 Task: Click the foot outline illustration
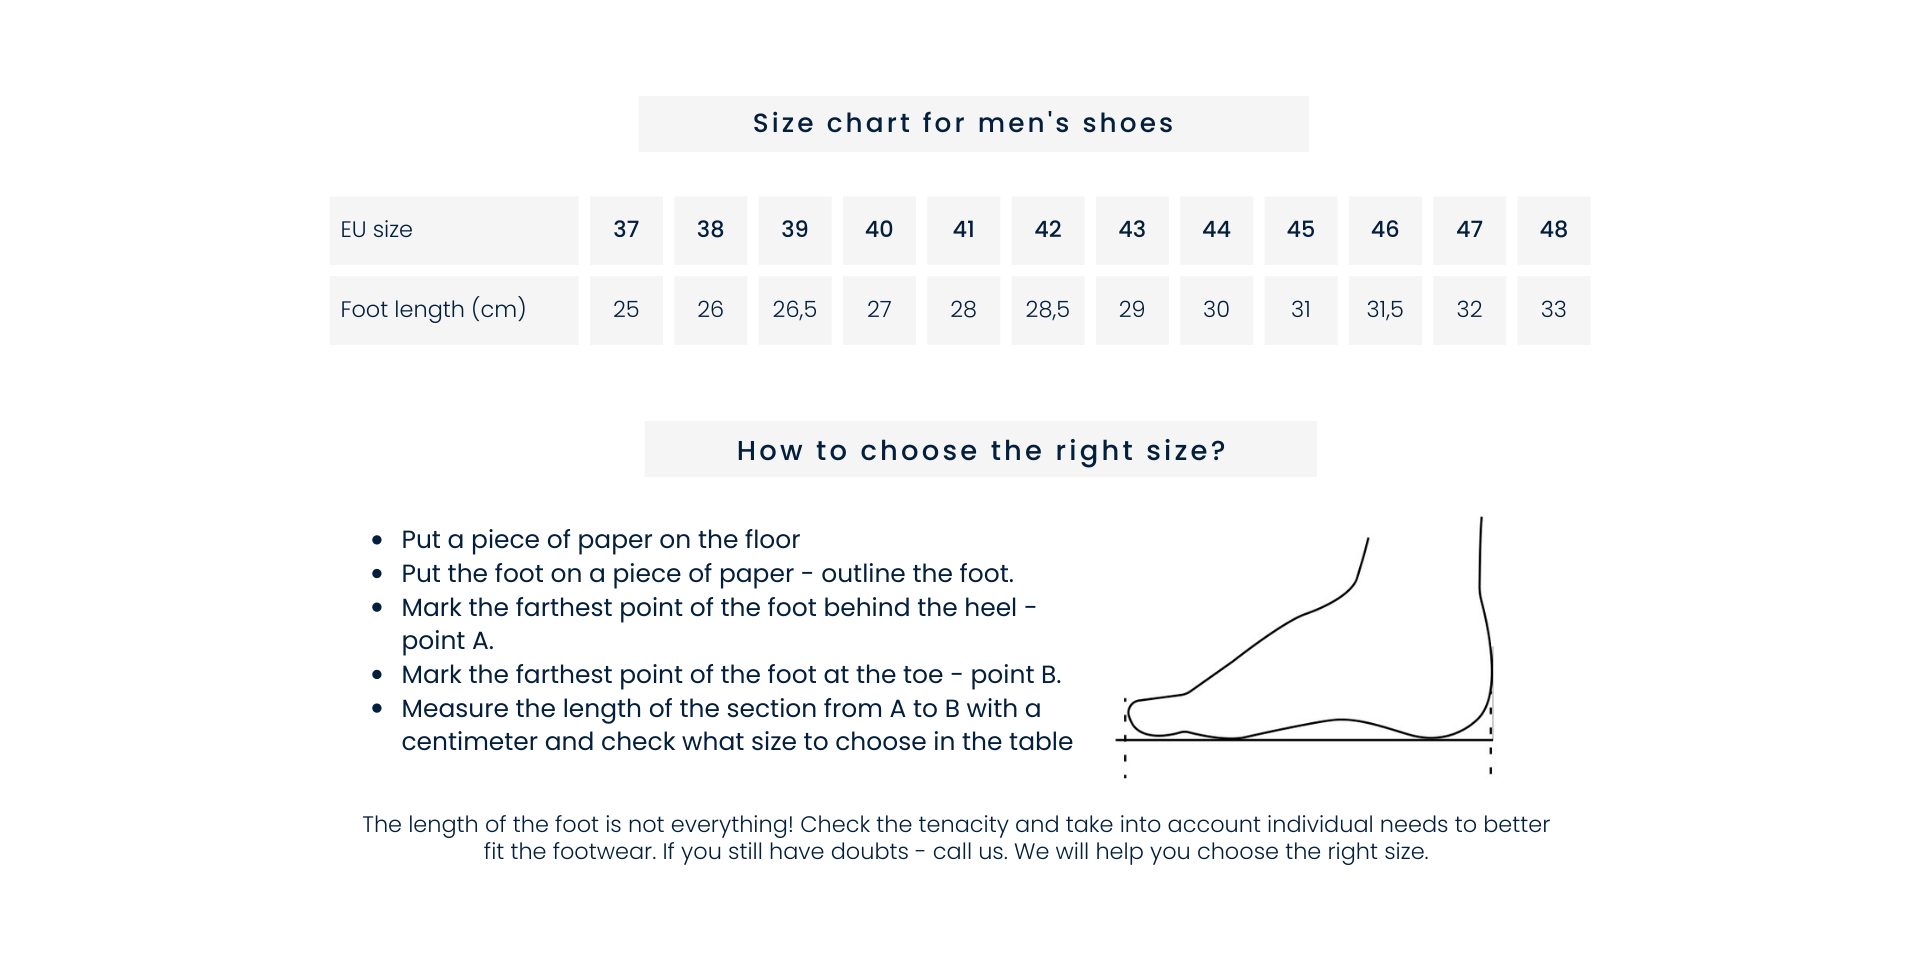point(1304,647)
